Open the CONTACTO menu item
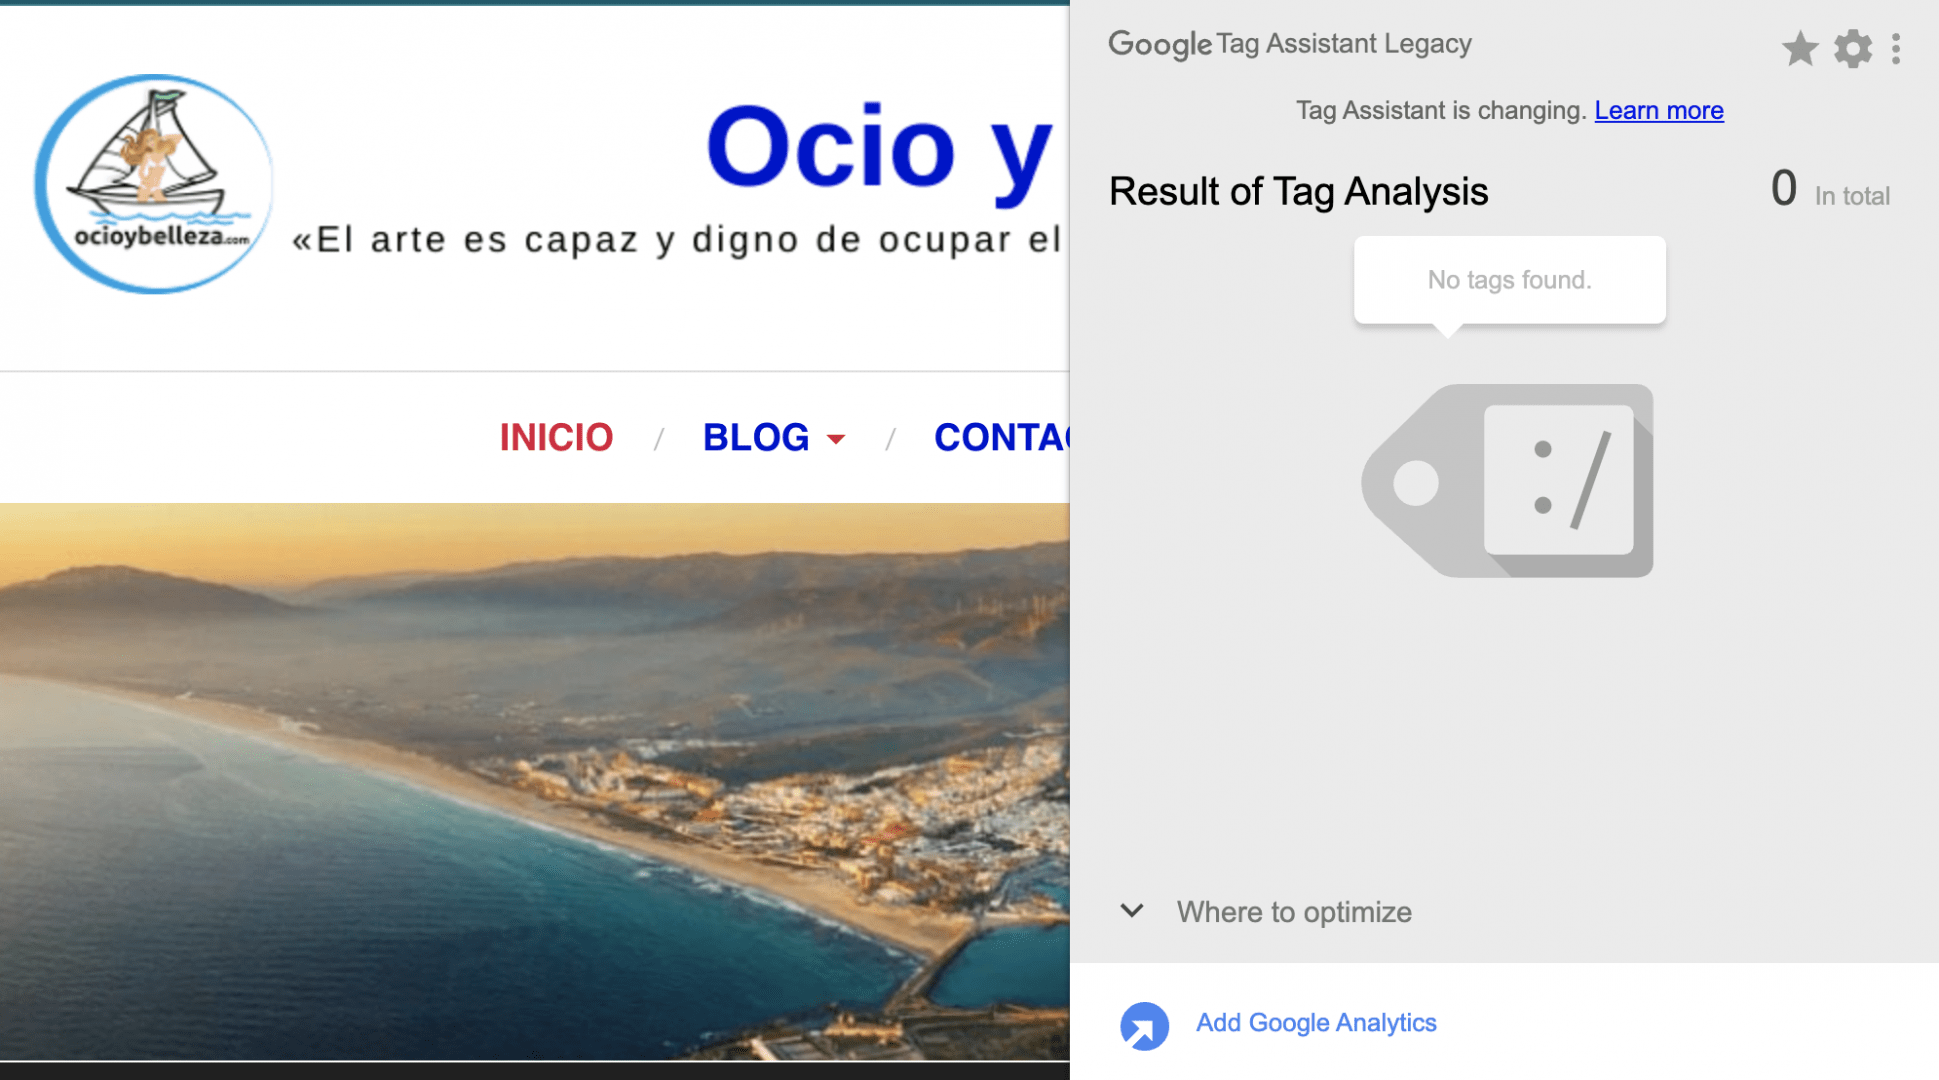The height and width of the screenshot is (1080, 1939). 1001,437
